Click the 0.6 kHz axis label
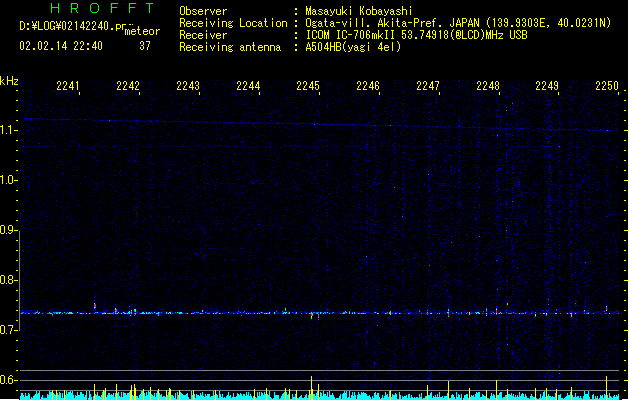The image size is (629, 400). [8, 380]
